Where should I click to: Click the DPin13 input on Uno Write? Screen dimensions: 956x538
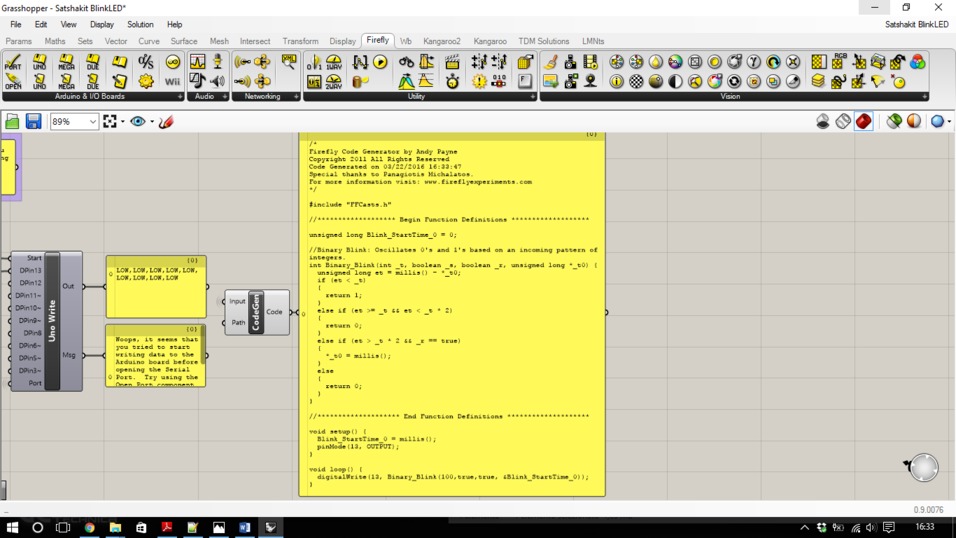(29, 270)
